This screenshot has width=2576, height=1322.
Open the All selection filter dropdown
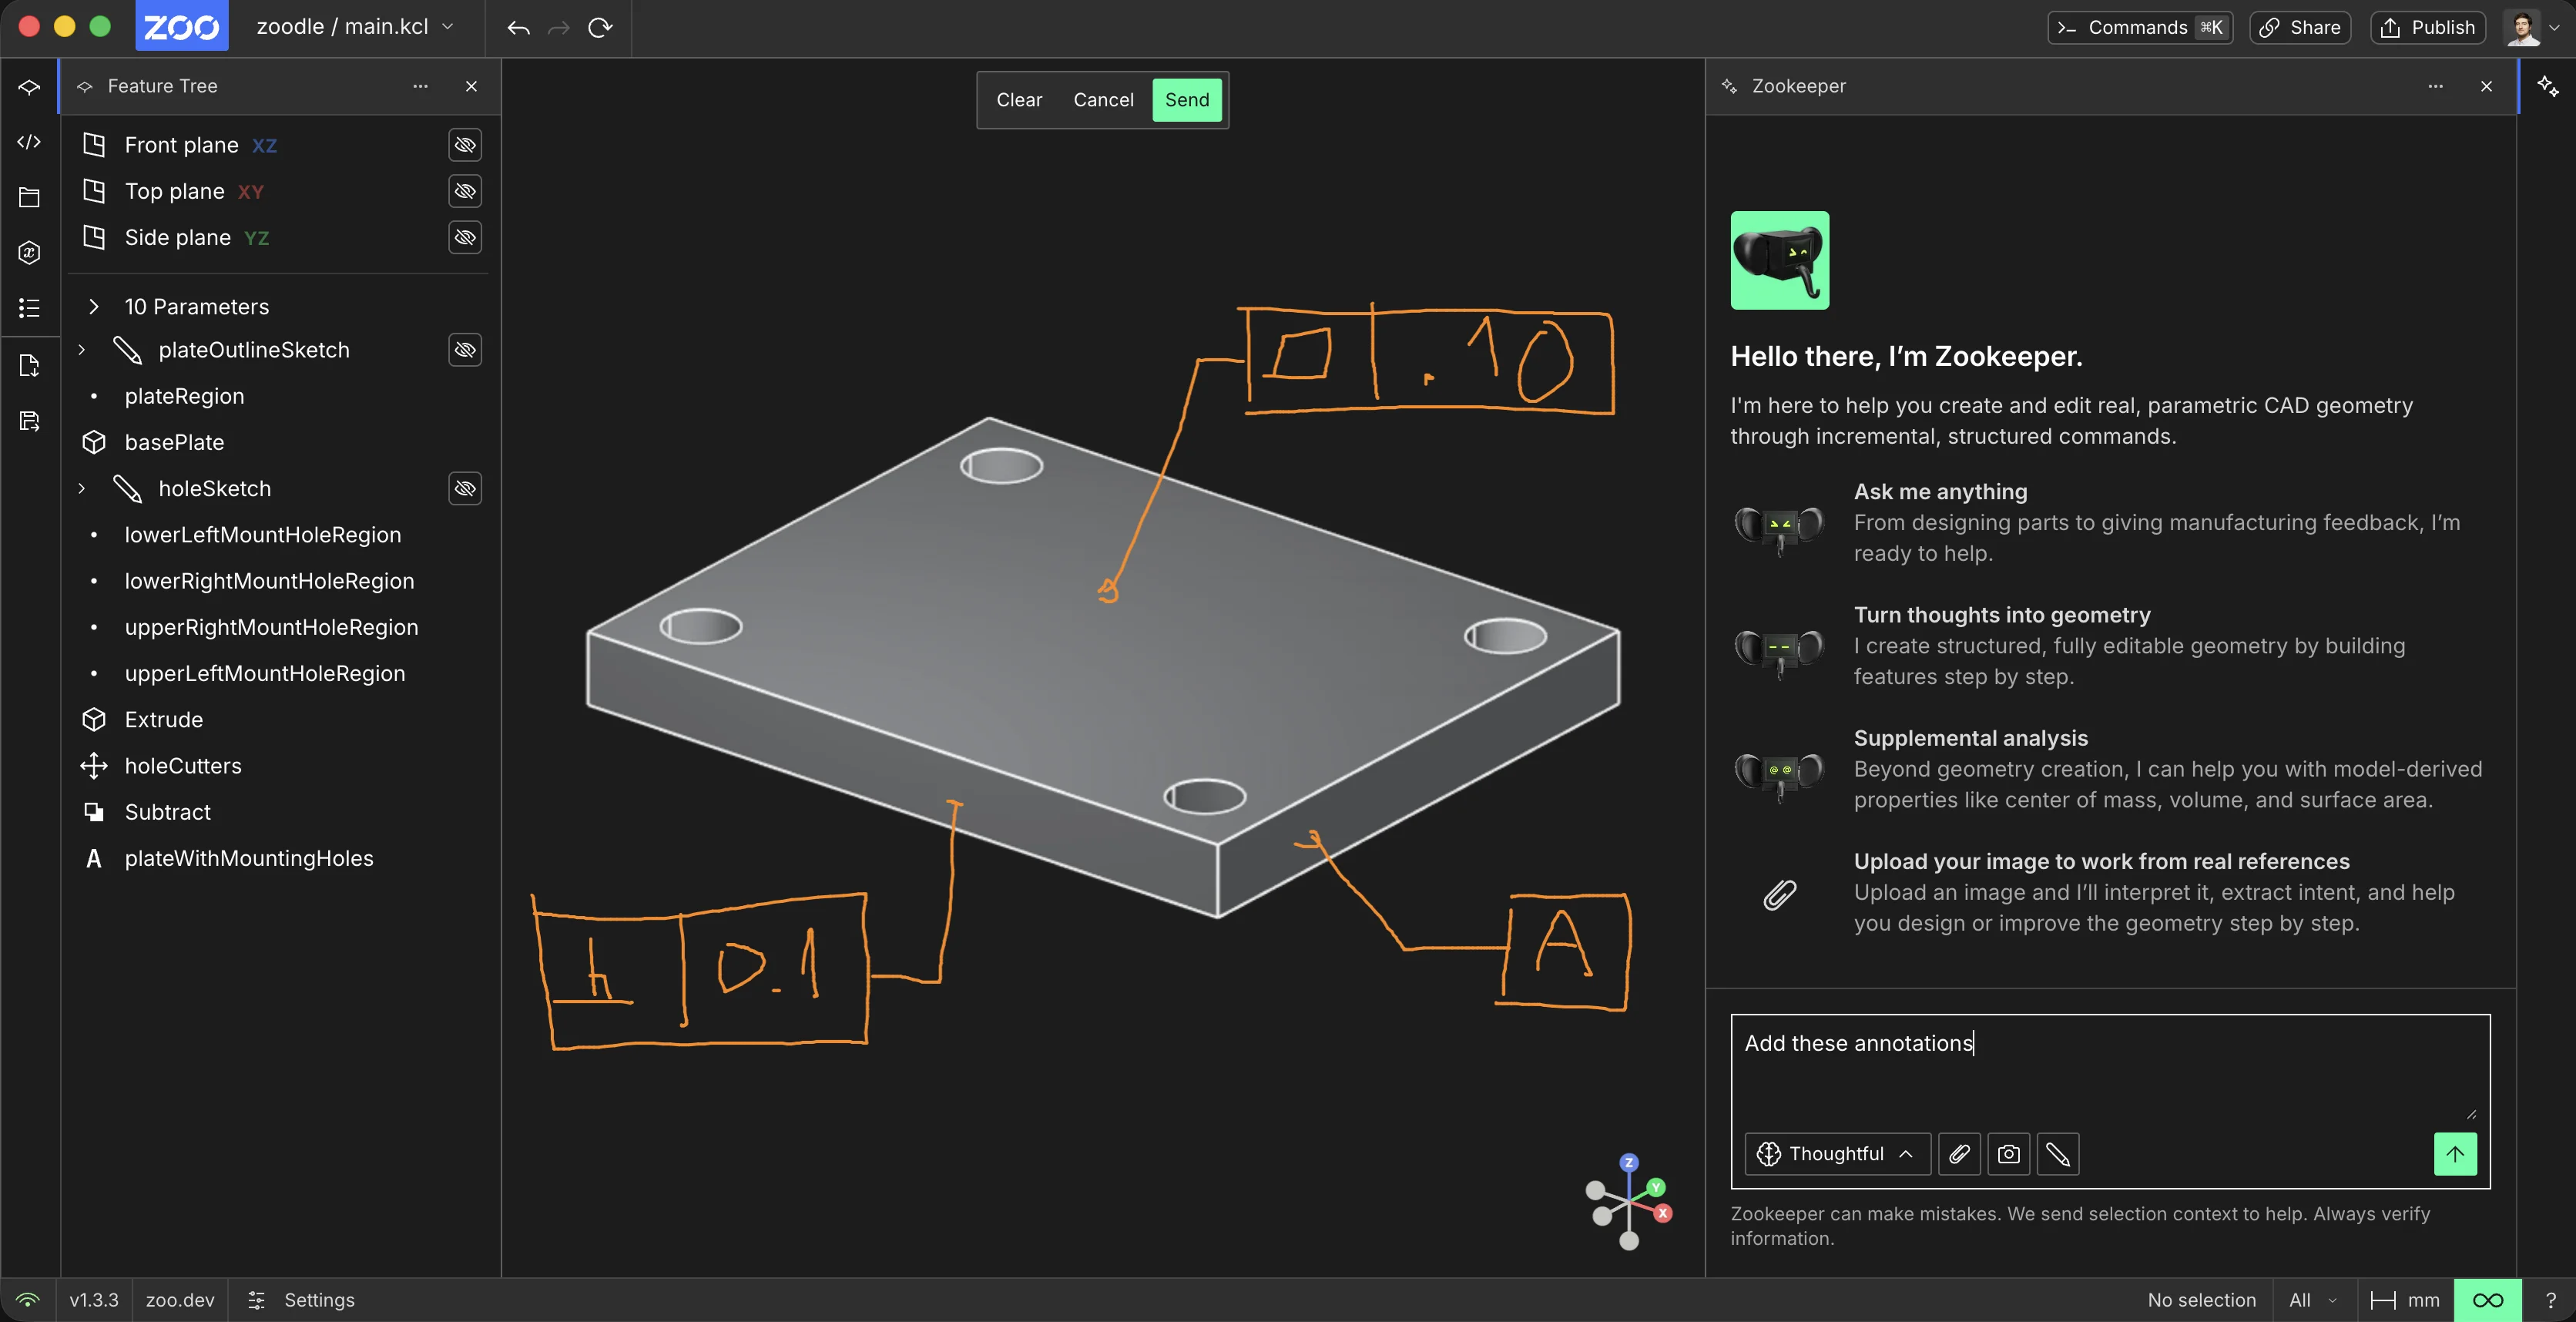coord(2314,1300)
